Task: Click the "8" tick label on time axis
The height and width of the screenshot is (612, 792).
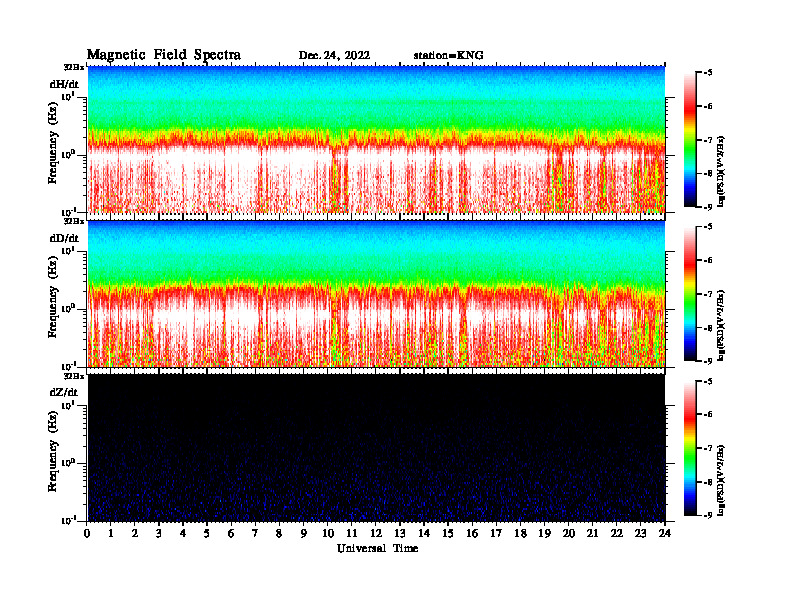Action: point(279,534)
